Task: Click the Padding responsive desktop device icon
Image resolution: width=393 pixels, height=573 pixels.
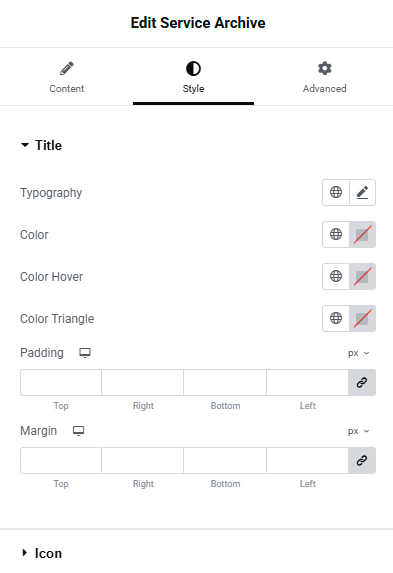Action: click(x=85, y=353)
